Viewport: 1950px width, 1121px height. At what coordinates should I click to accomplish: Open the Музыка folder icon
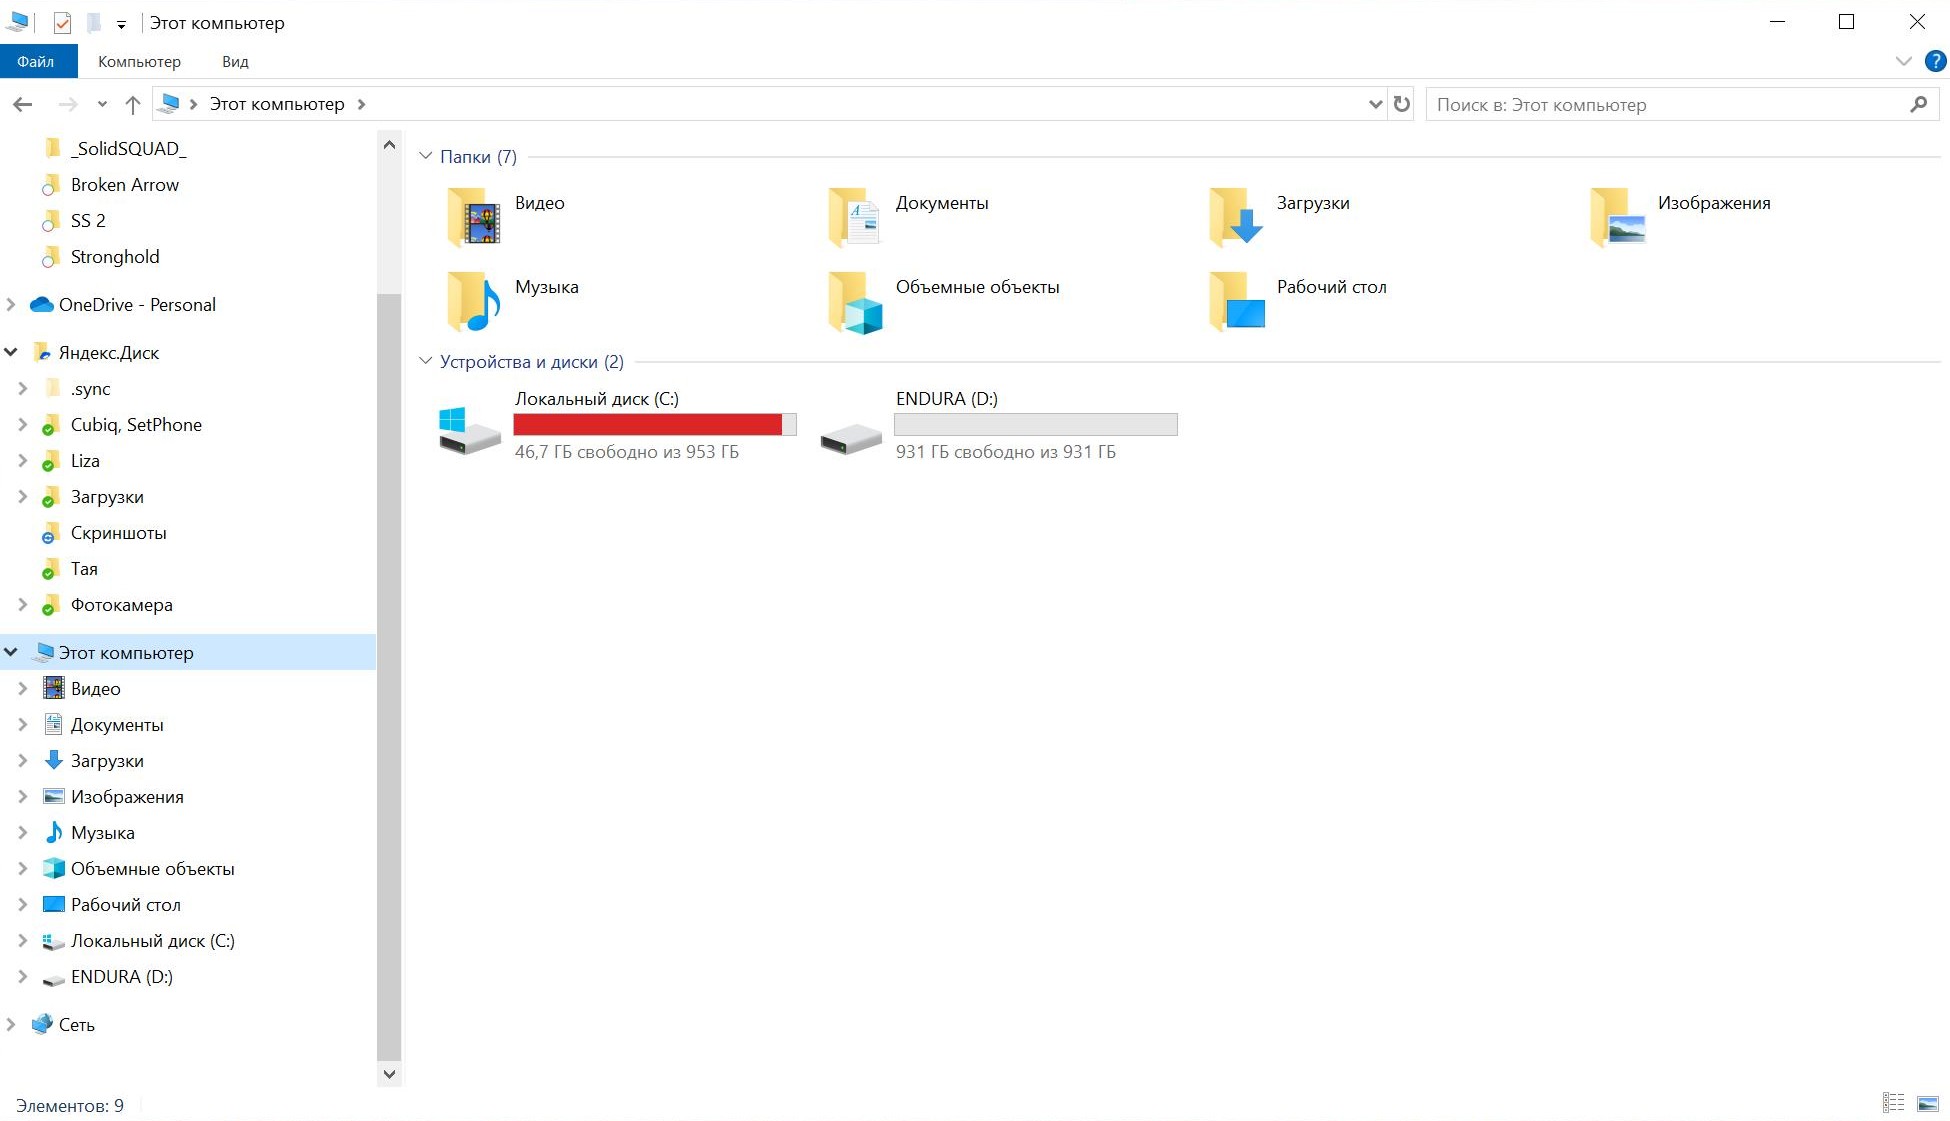(x=473, y=301)
